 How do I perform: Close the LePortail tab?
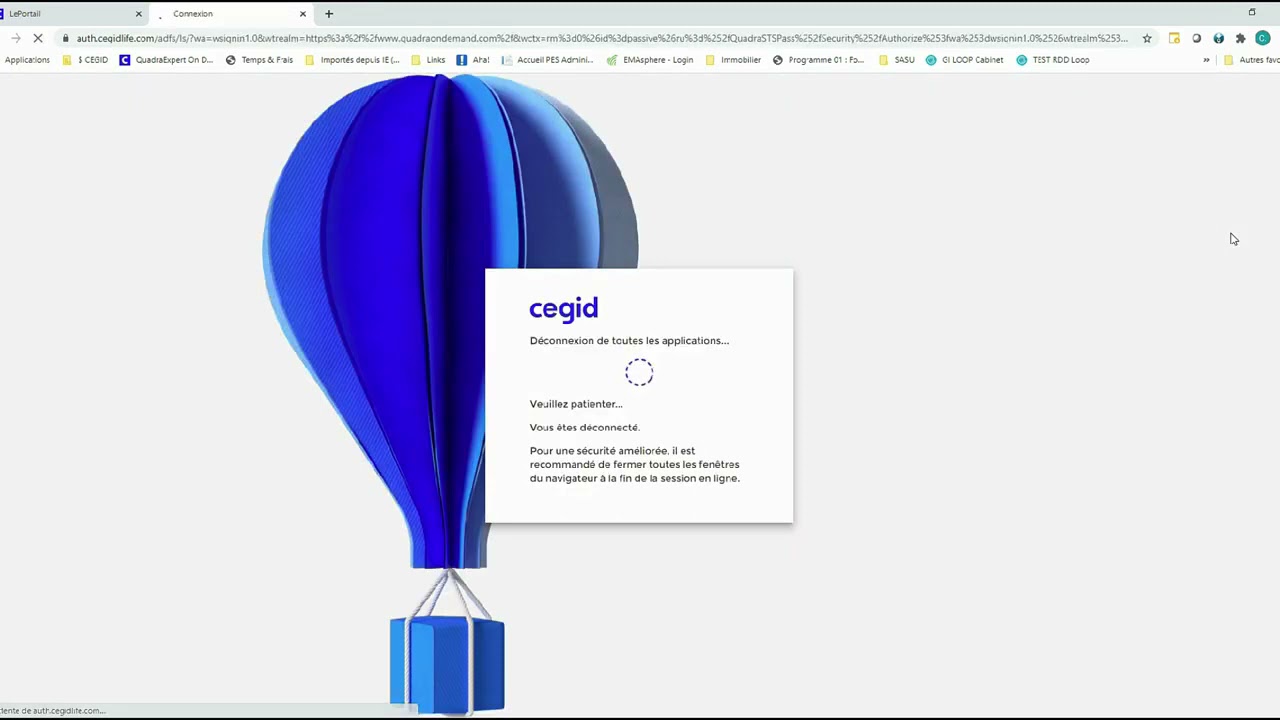tap(138, 14)
